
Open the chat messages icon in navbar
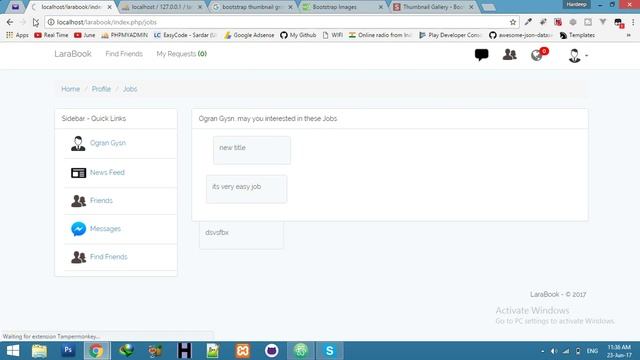pyautogui.click(x=482, y=54)
